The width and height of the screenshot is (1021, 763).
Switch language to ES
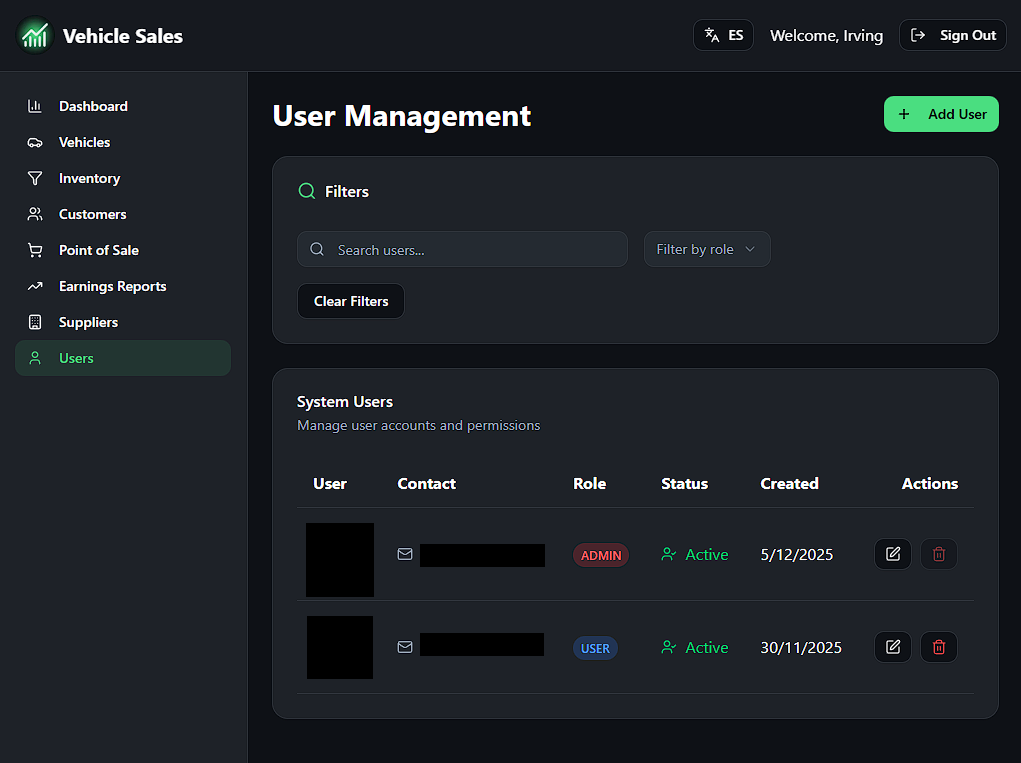(x=723, y=35)
